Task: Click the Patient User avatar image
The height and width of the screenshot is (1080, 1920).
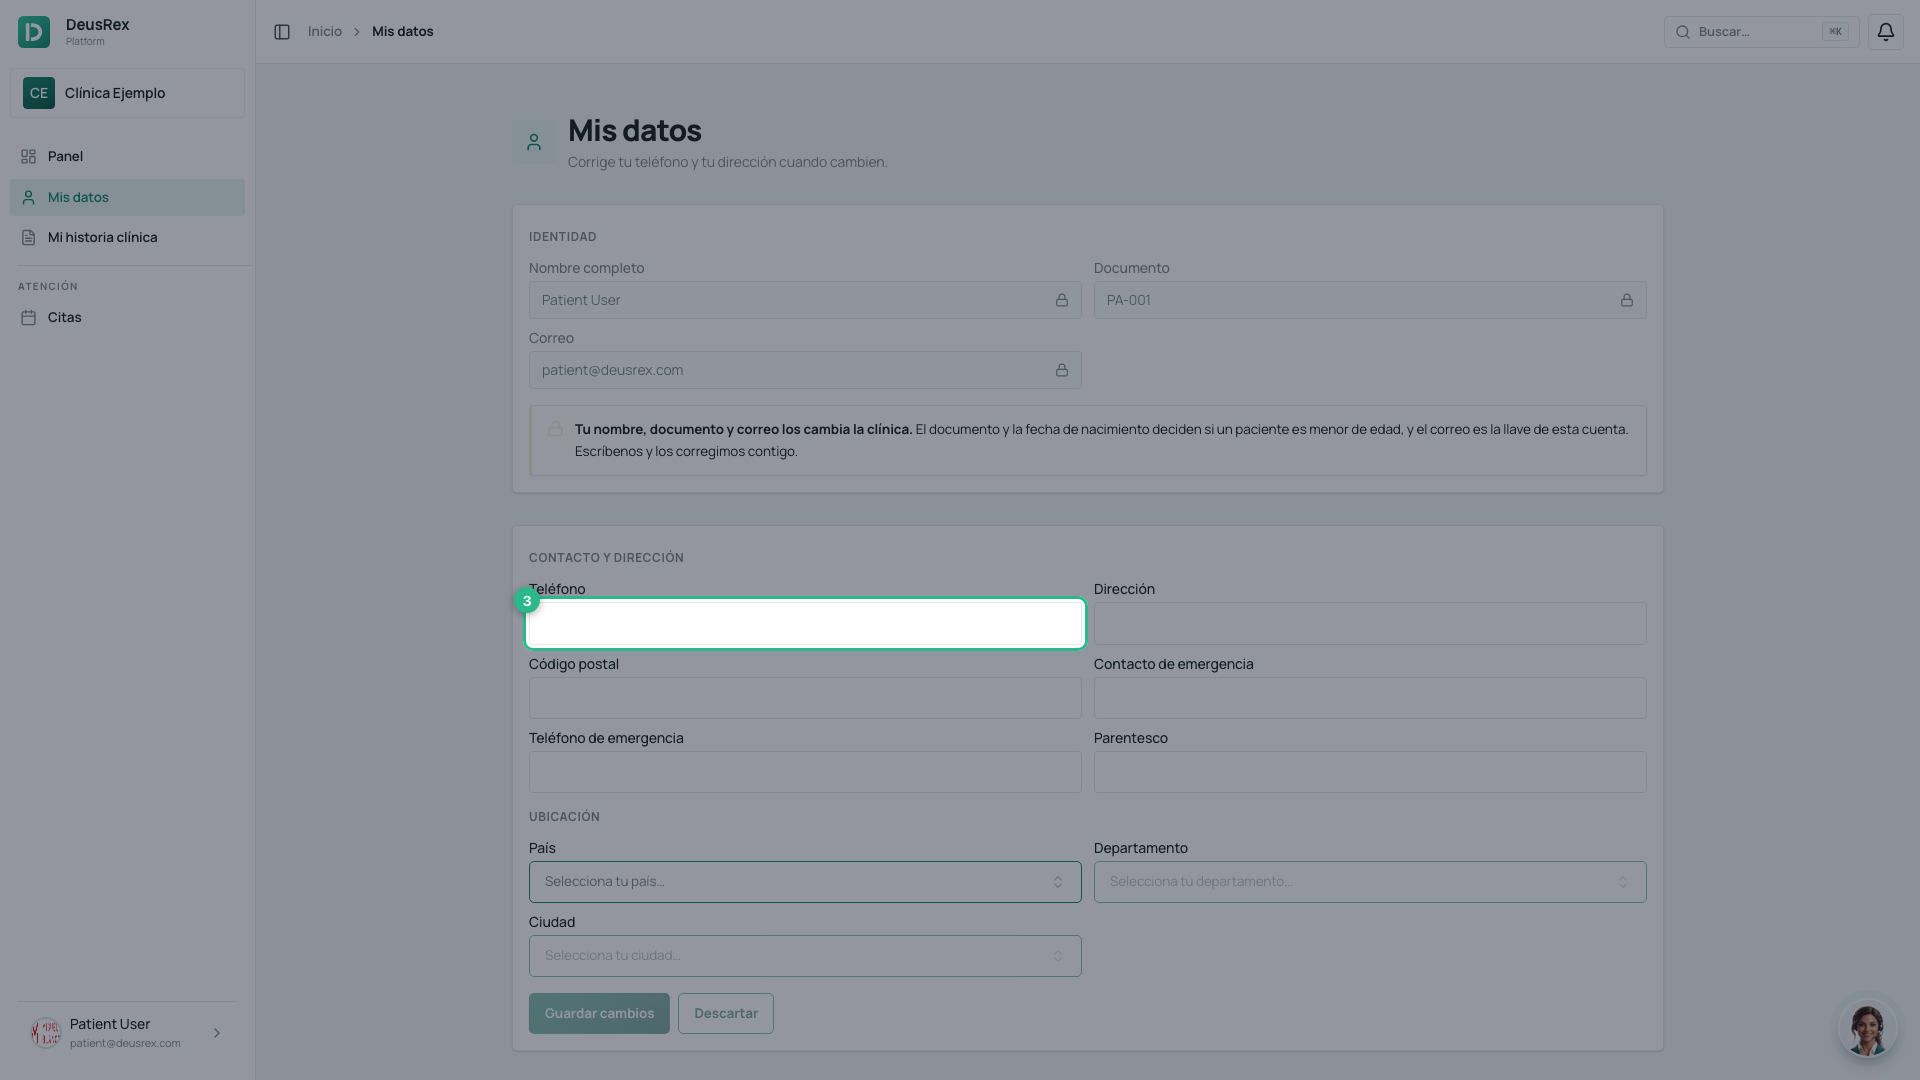Action: pos(46,1033)
